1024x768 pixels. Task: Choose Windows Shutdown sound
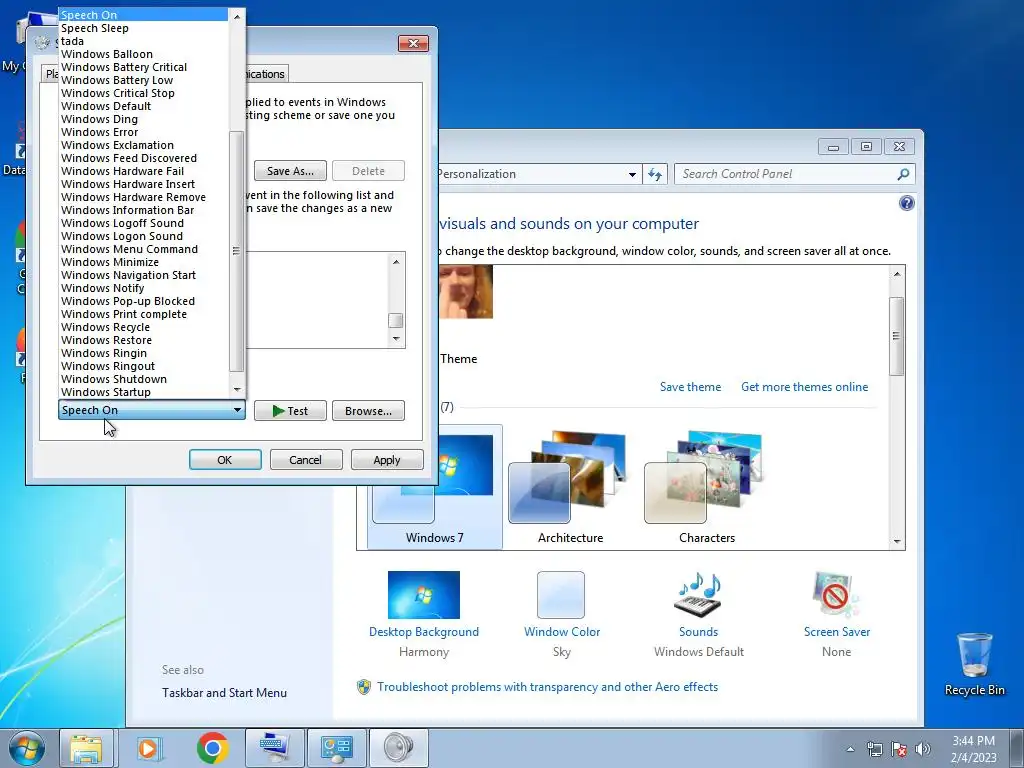click(144, 379)
